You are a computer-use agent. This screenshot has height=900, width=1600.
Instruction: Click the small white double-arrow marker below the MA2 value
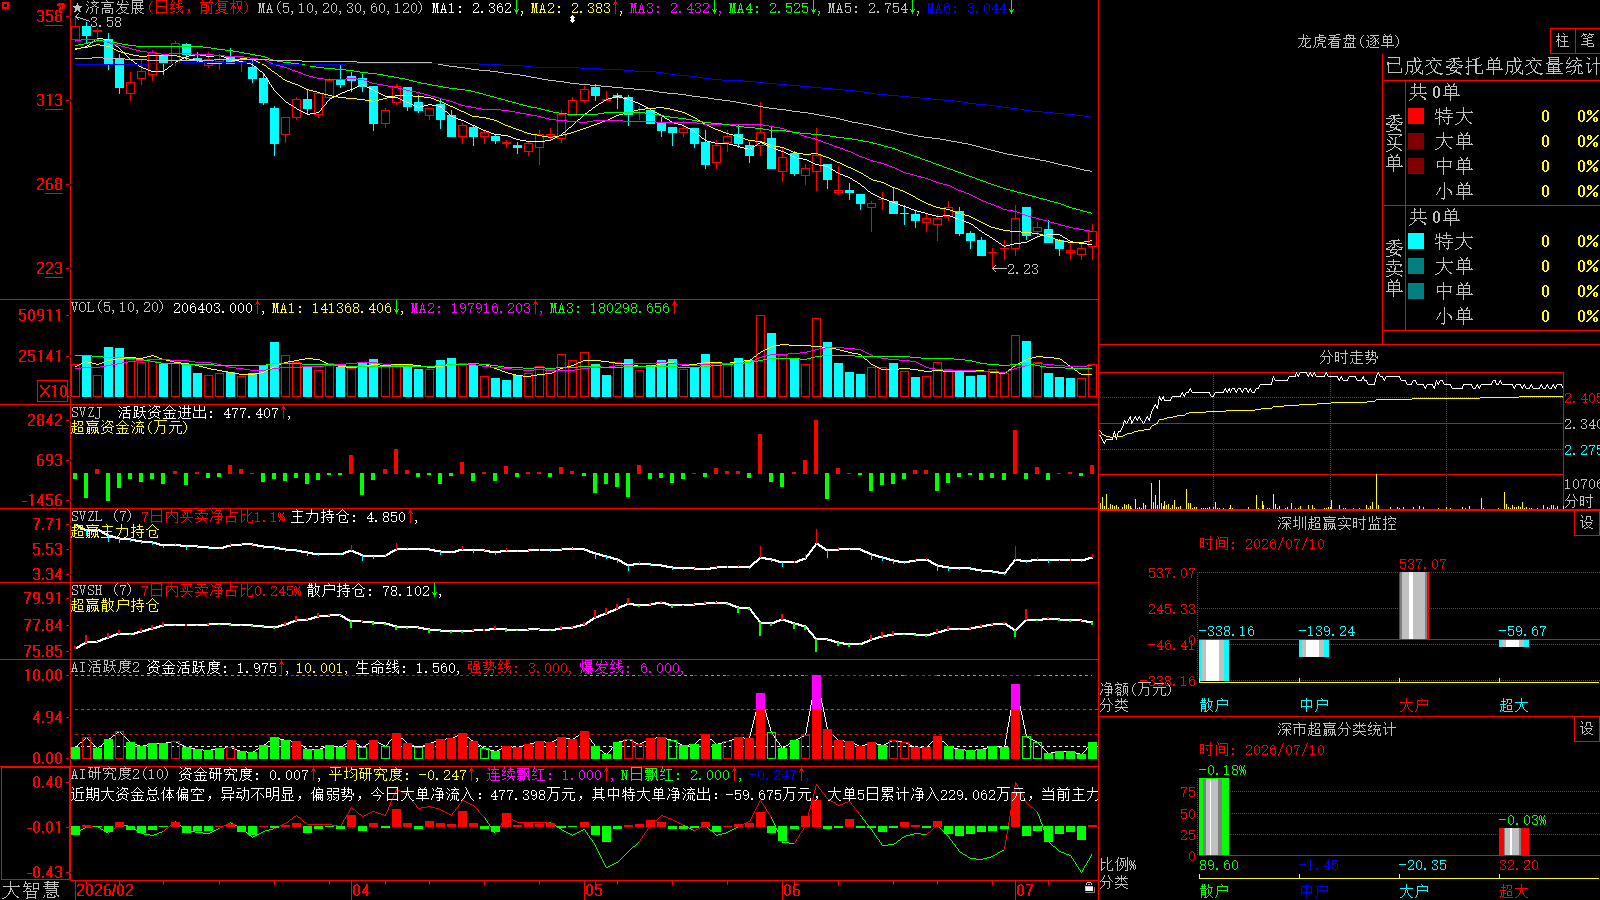[x=573, y=19]
